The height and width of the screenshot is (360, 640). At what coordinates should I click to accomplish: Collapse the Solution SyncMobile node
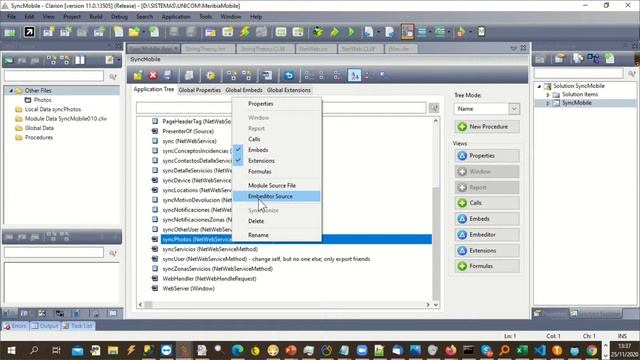tap(539, 86)
